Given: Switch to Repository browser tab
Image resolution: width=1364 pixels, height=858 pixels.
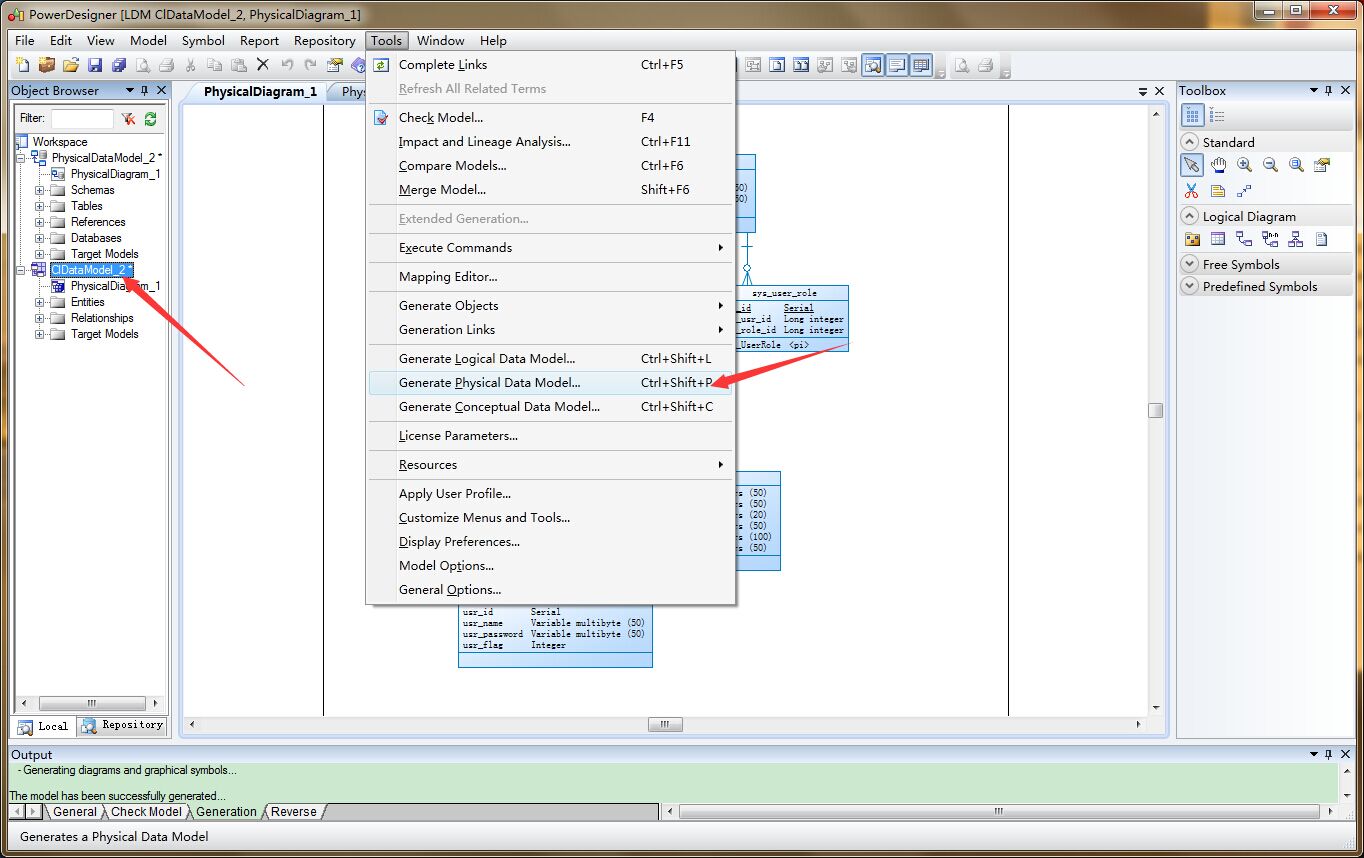Looking at the screenshot, I should click(x=122, y=725).
